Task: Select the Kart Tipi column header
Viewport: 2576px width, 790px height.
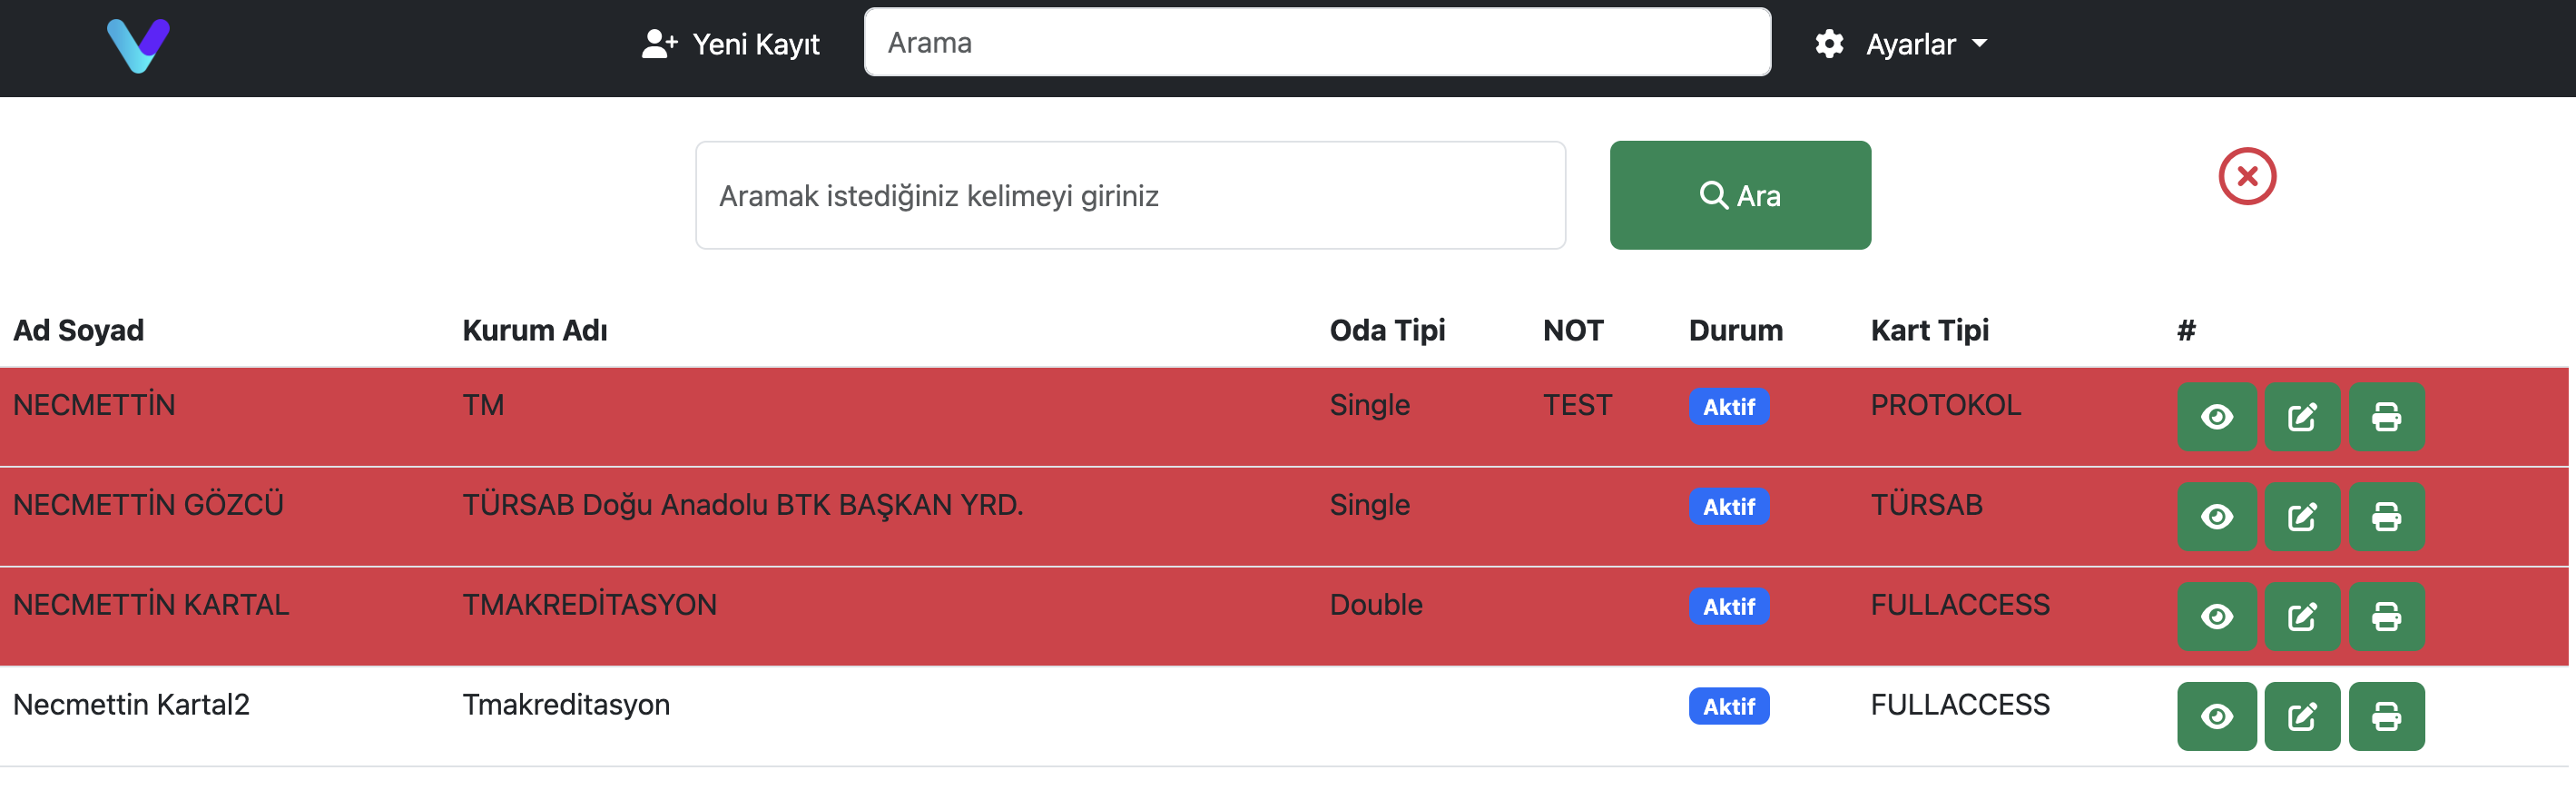Action: [1929, 330]
